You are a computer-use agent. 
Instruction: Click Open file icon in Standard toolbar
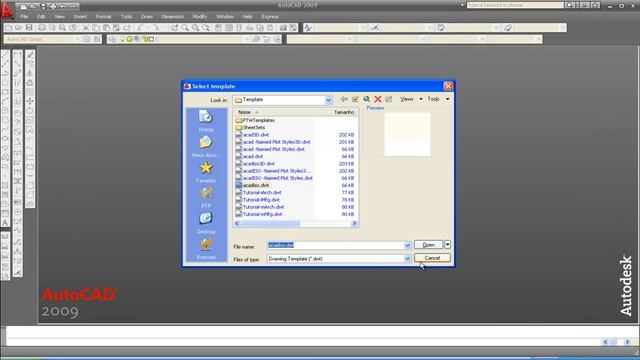[x=18, y=28]
